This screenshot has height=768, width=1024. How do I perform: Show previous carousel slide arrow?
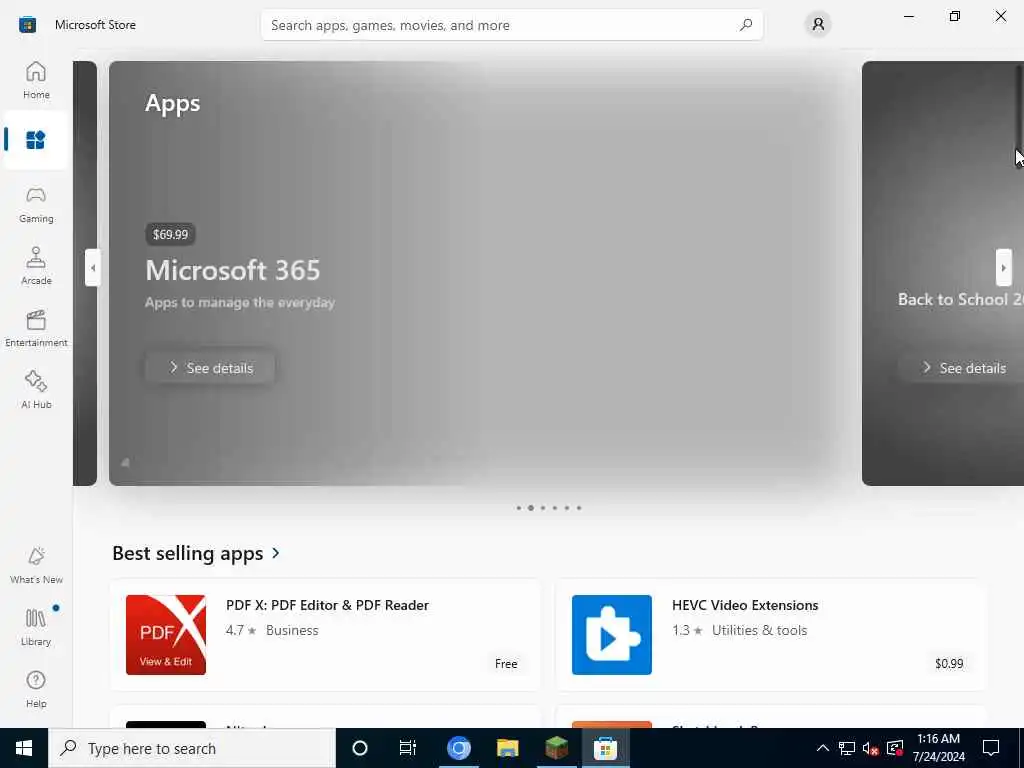[x=93, y=268]
